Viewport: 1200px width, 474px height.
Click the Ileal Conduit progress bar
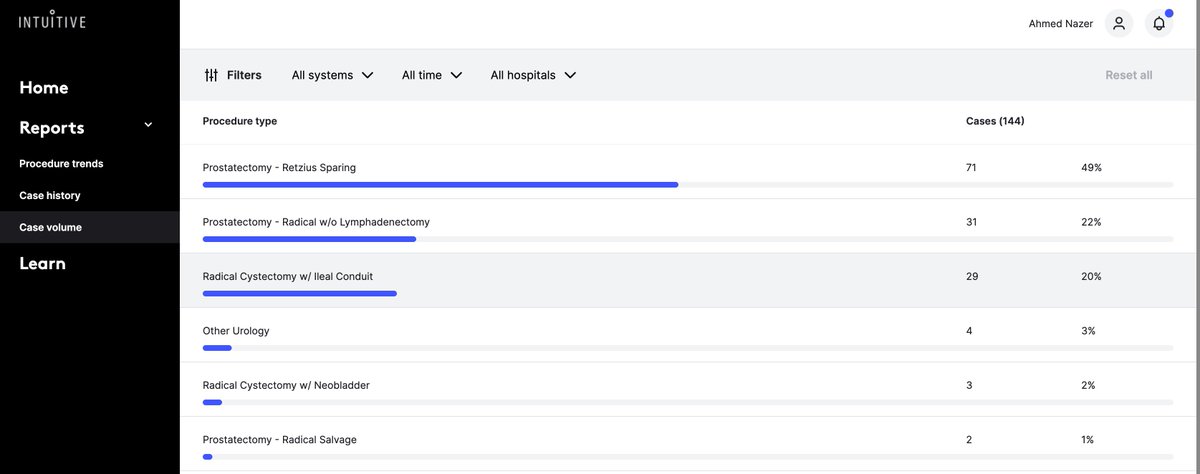300,293
